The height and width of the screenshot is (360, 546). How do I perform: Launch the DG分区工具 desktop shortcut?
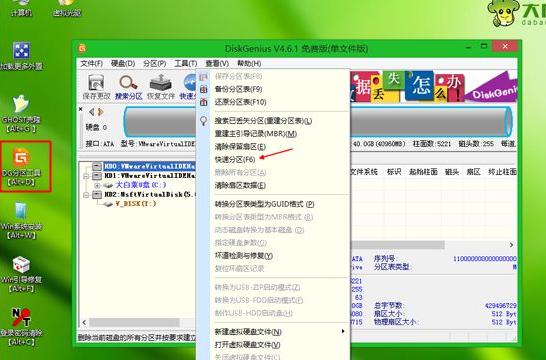click(x=22, y=166)
